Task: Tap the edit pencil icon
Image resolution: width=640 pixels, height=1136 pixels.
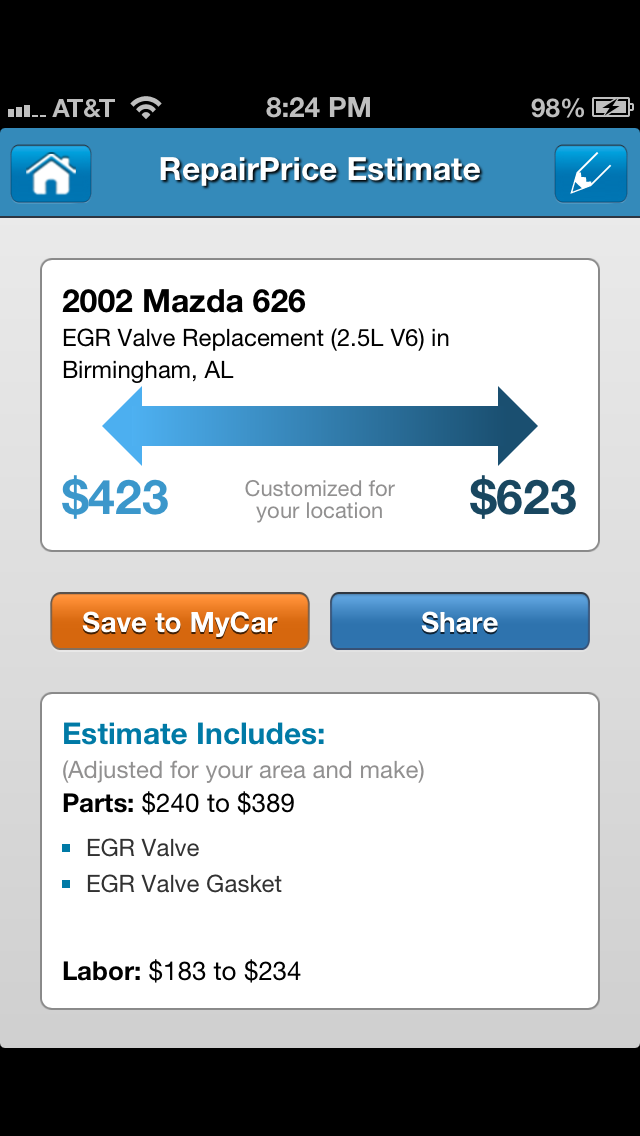Action: (x=590, y=173)
